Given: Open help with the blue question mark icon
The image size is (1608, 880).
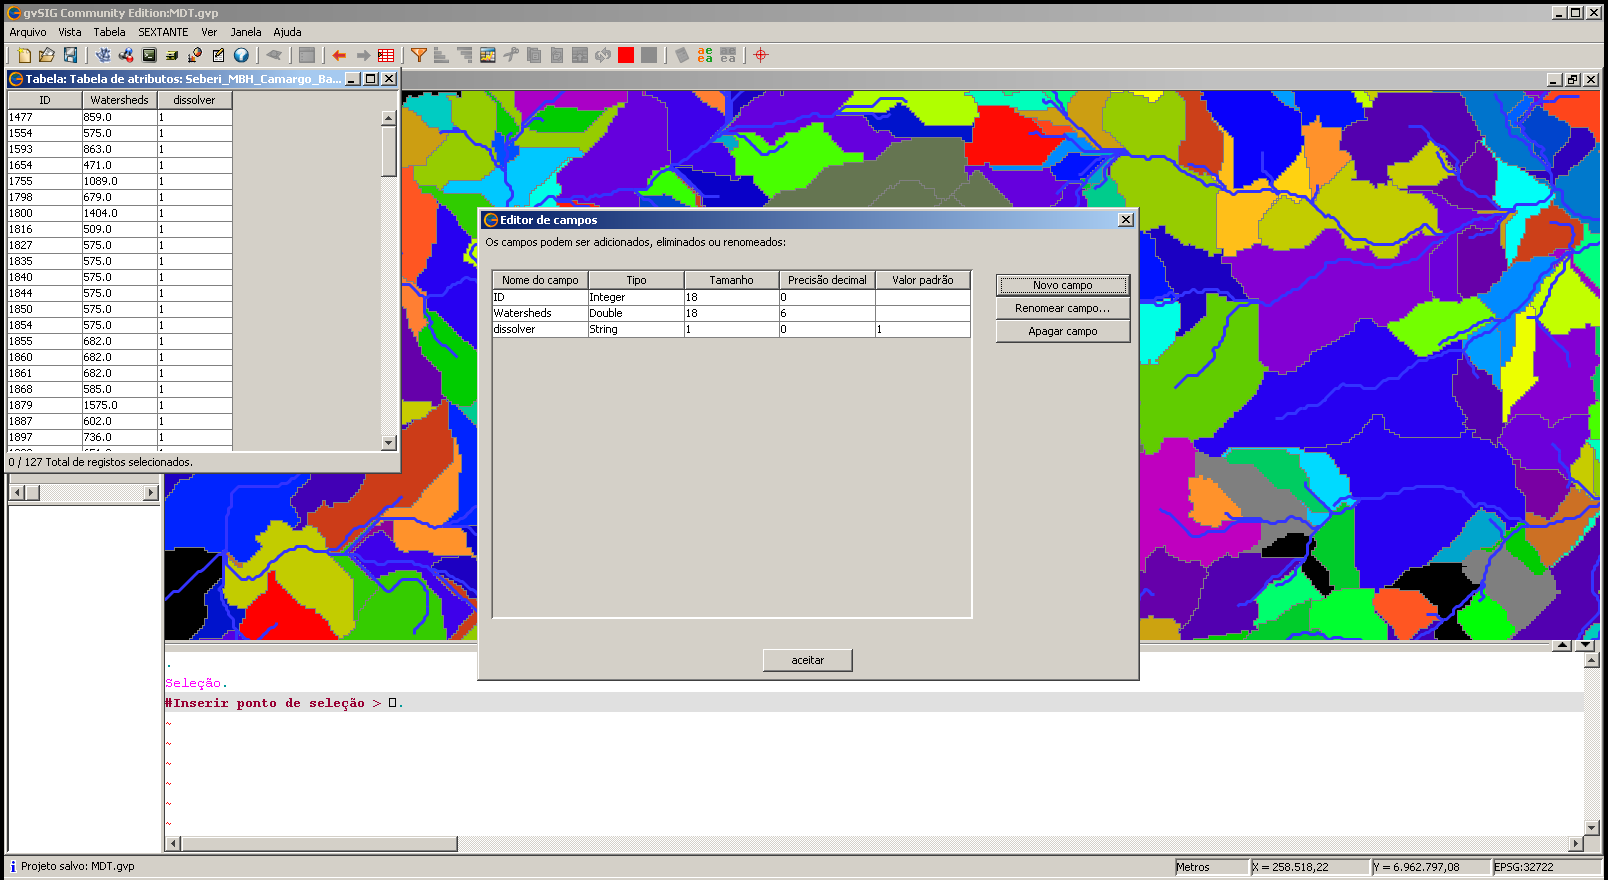Looking at the screenshot, I should point(241,55).
